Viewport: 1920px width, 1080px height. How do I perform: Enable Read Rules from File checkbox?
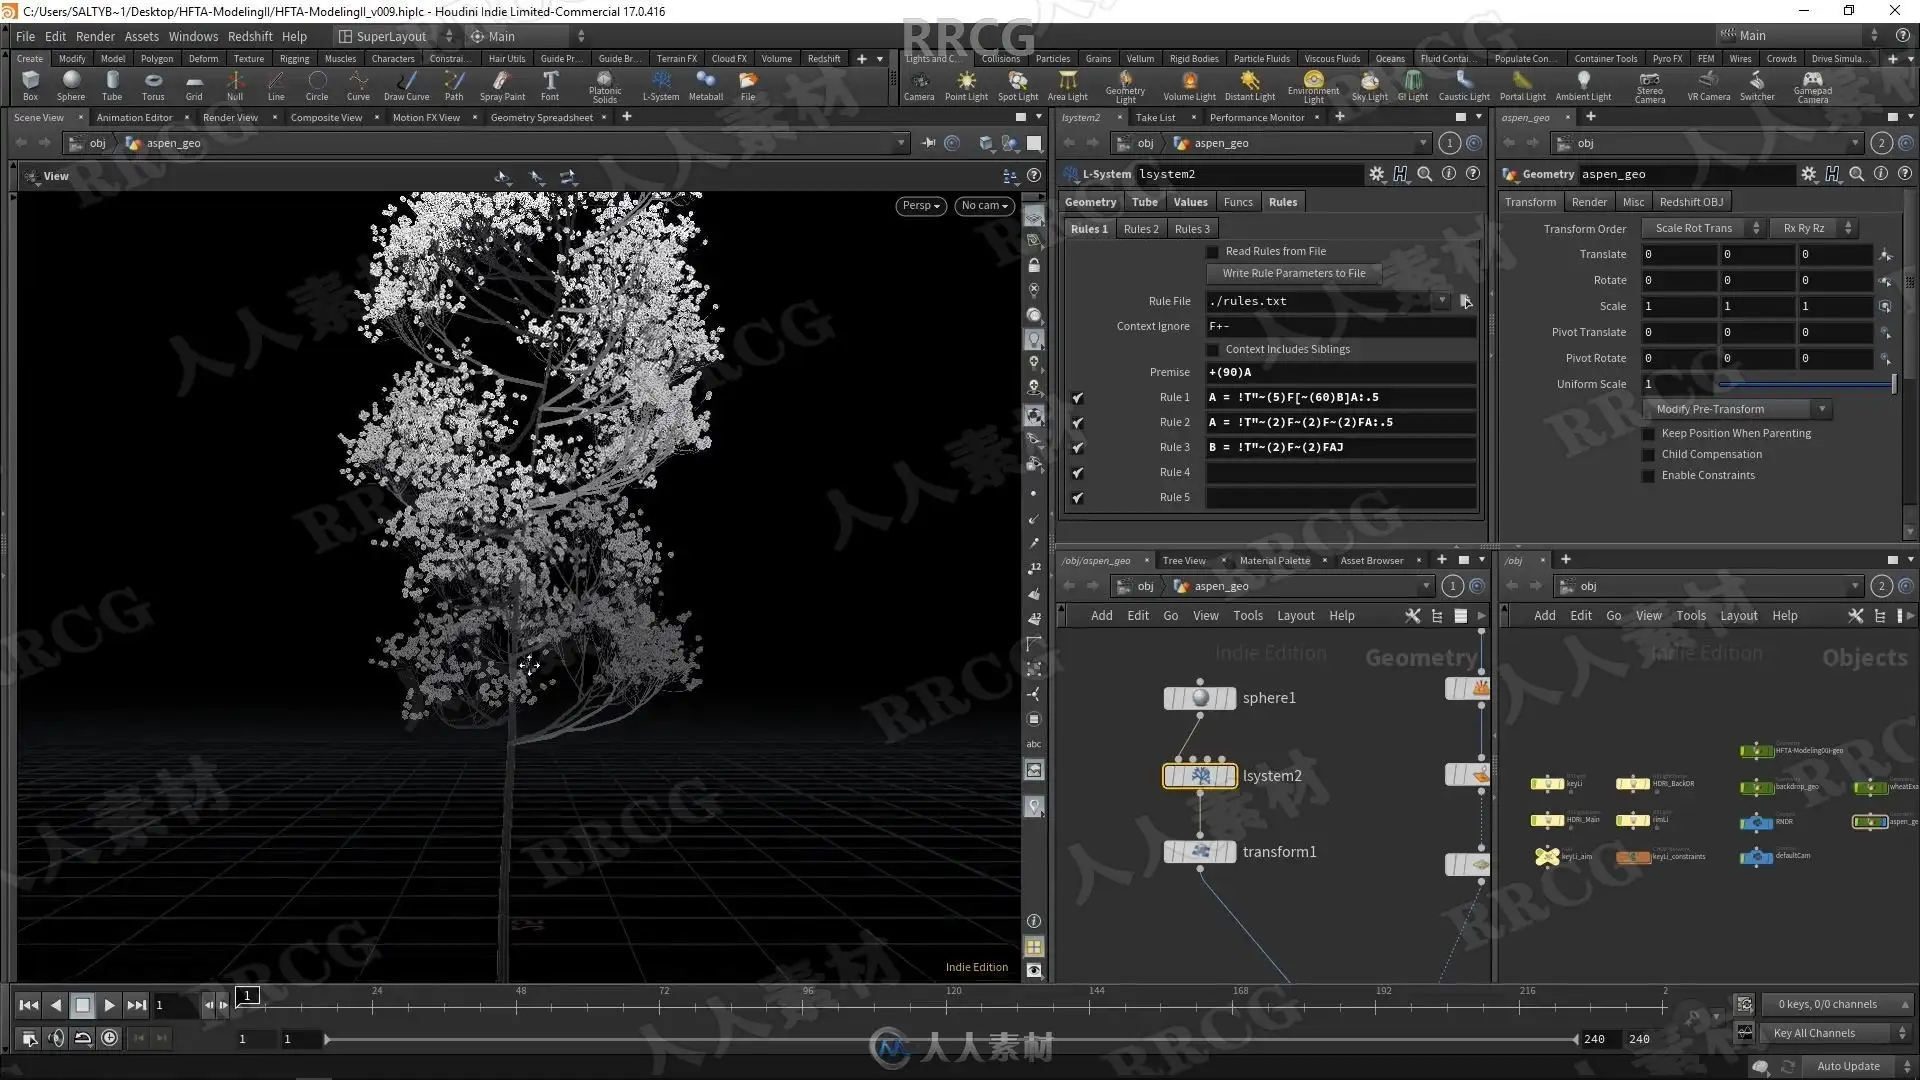click(1213, 252)
